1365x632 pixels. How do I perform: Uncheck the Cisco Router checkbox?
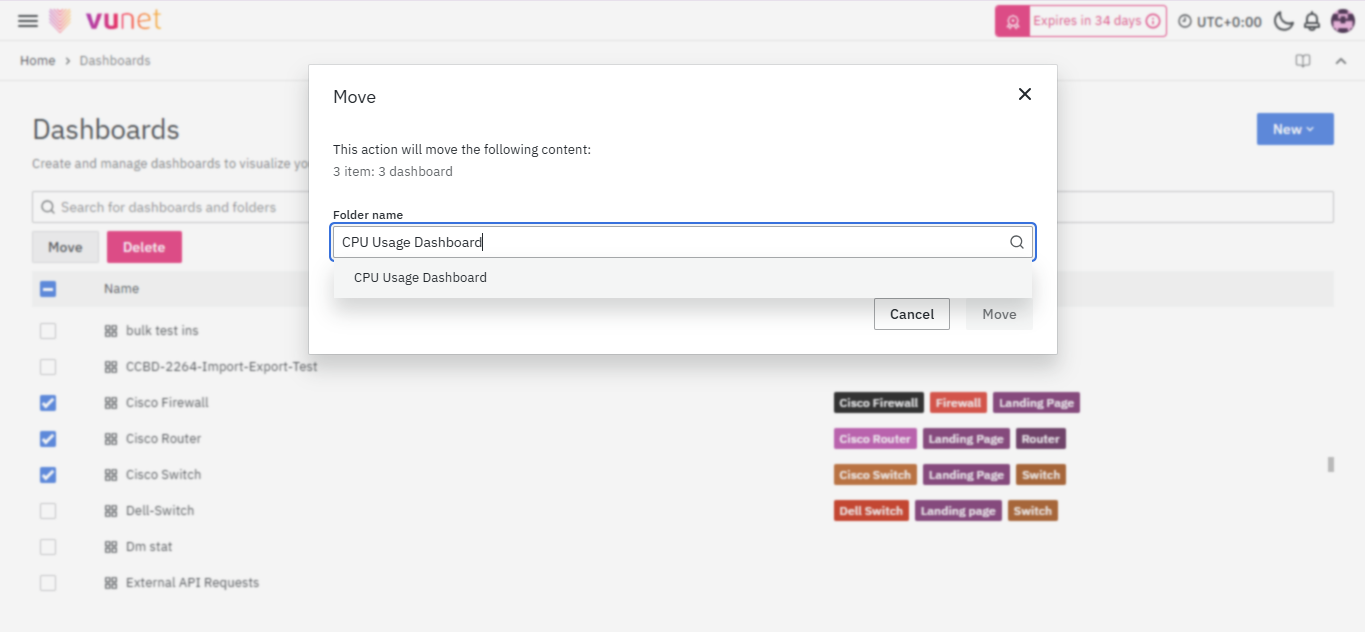click(48, 439)
